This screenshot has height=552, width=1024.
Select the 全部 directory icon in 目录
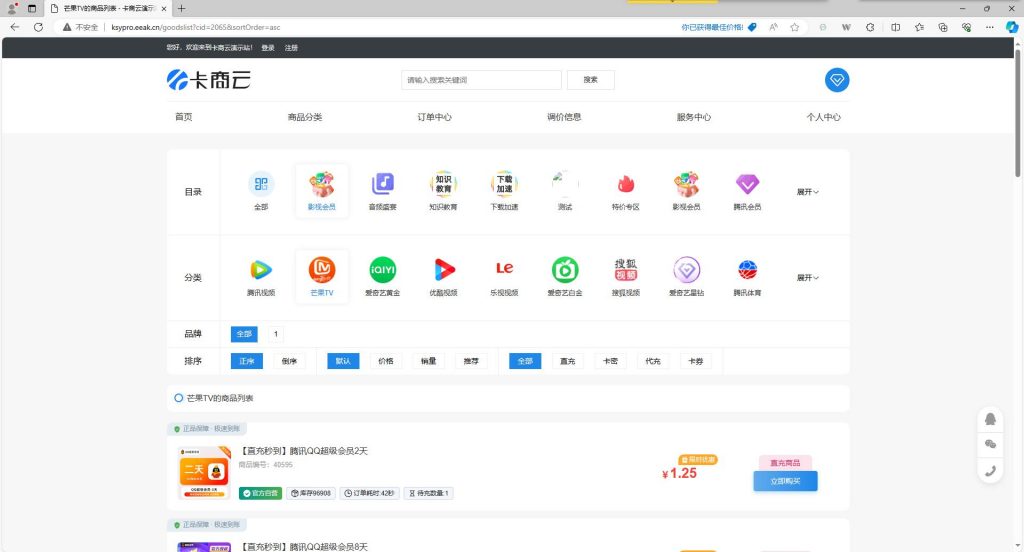pyautogui.click(x=261, y=184)
